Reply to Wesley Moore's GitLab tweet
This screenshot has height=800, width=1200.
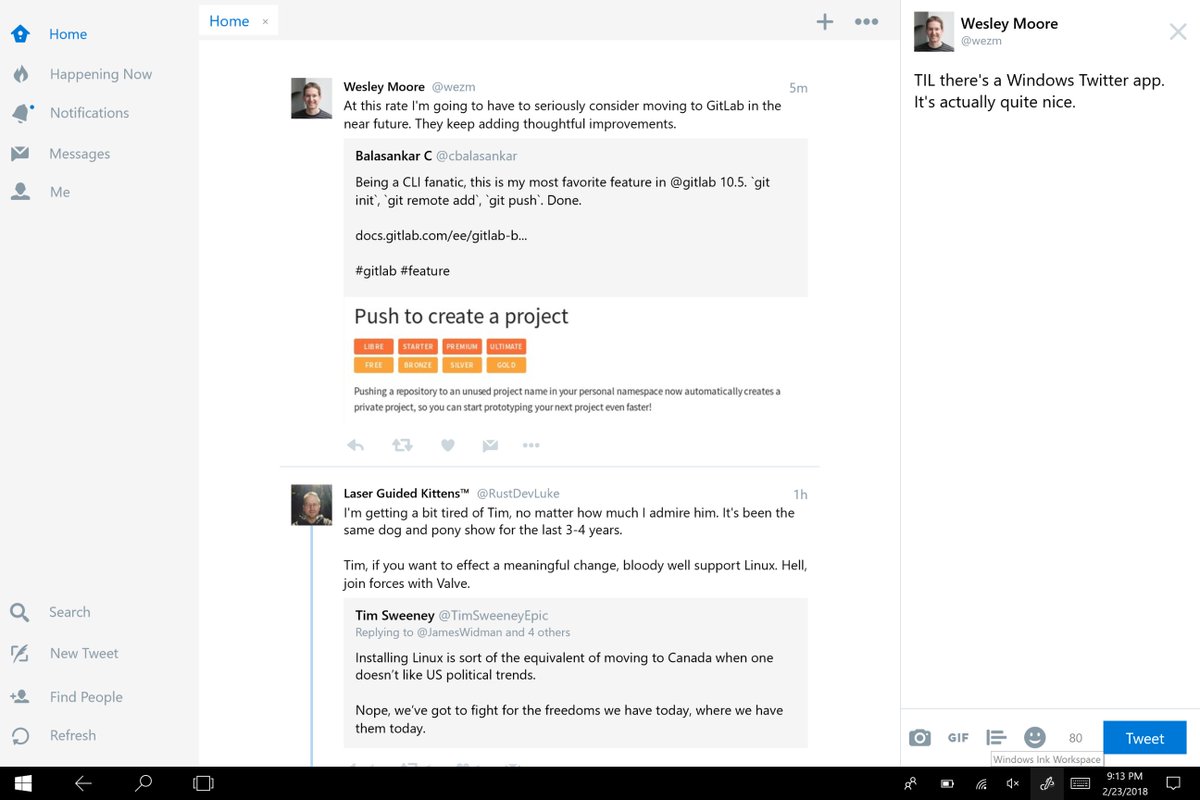(355, 445)
